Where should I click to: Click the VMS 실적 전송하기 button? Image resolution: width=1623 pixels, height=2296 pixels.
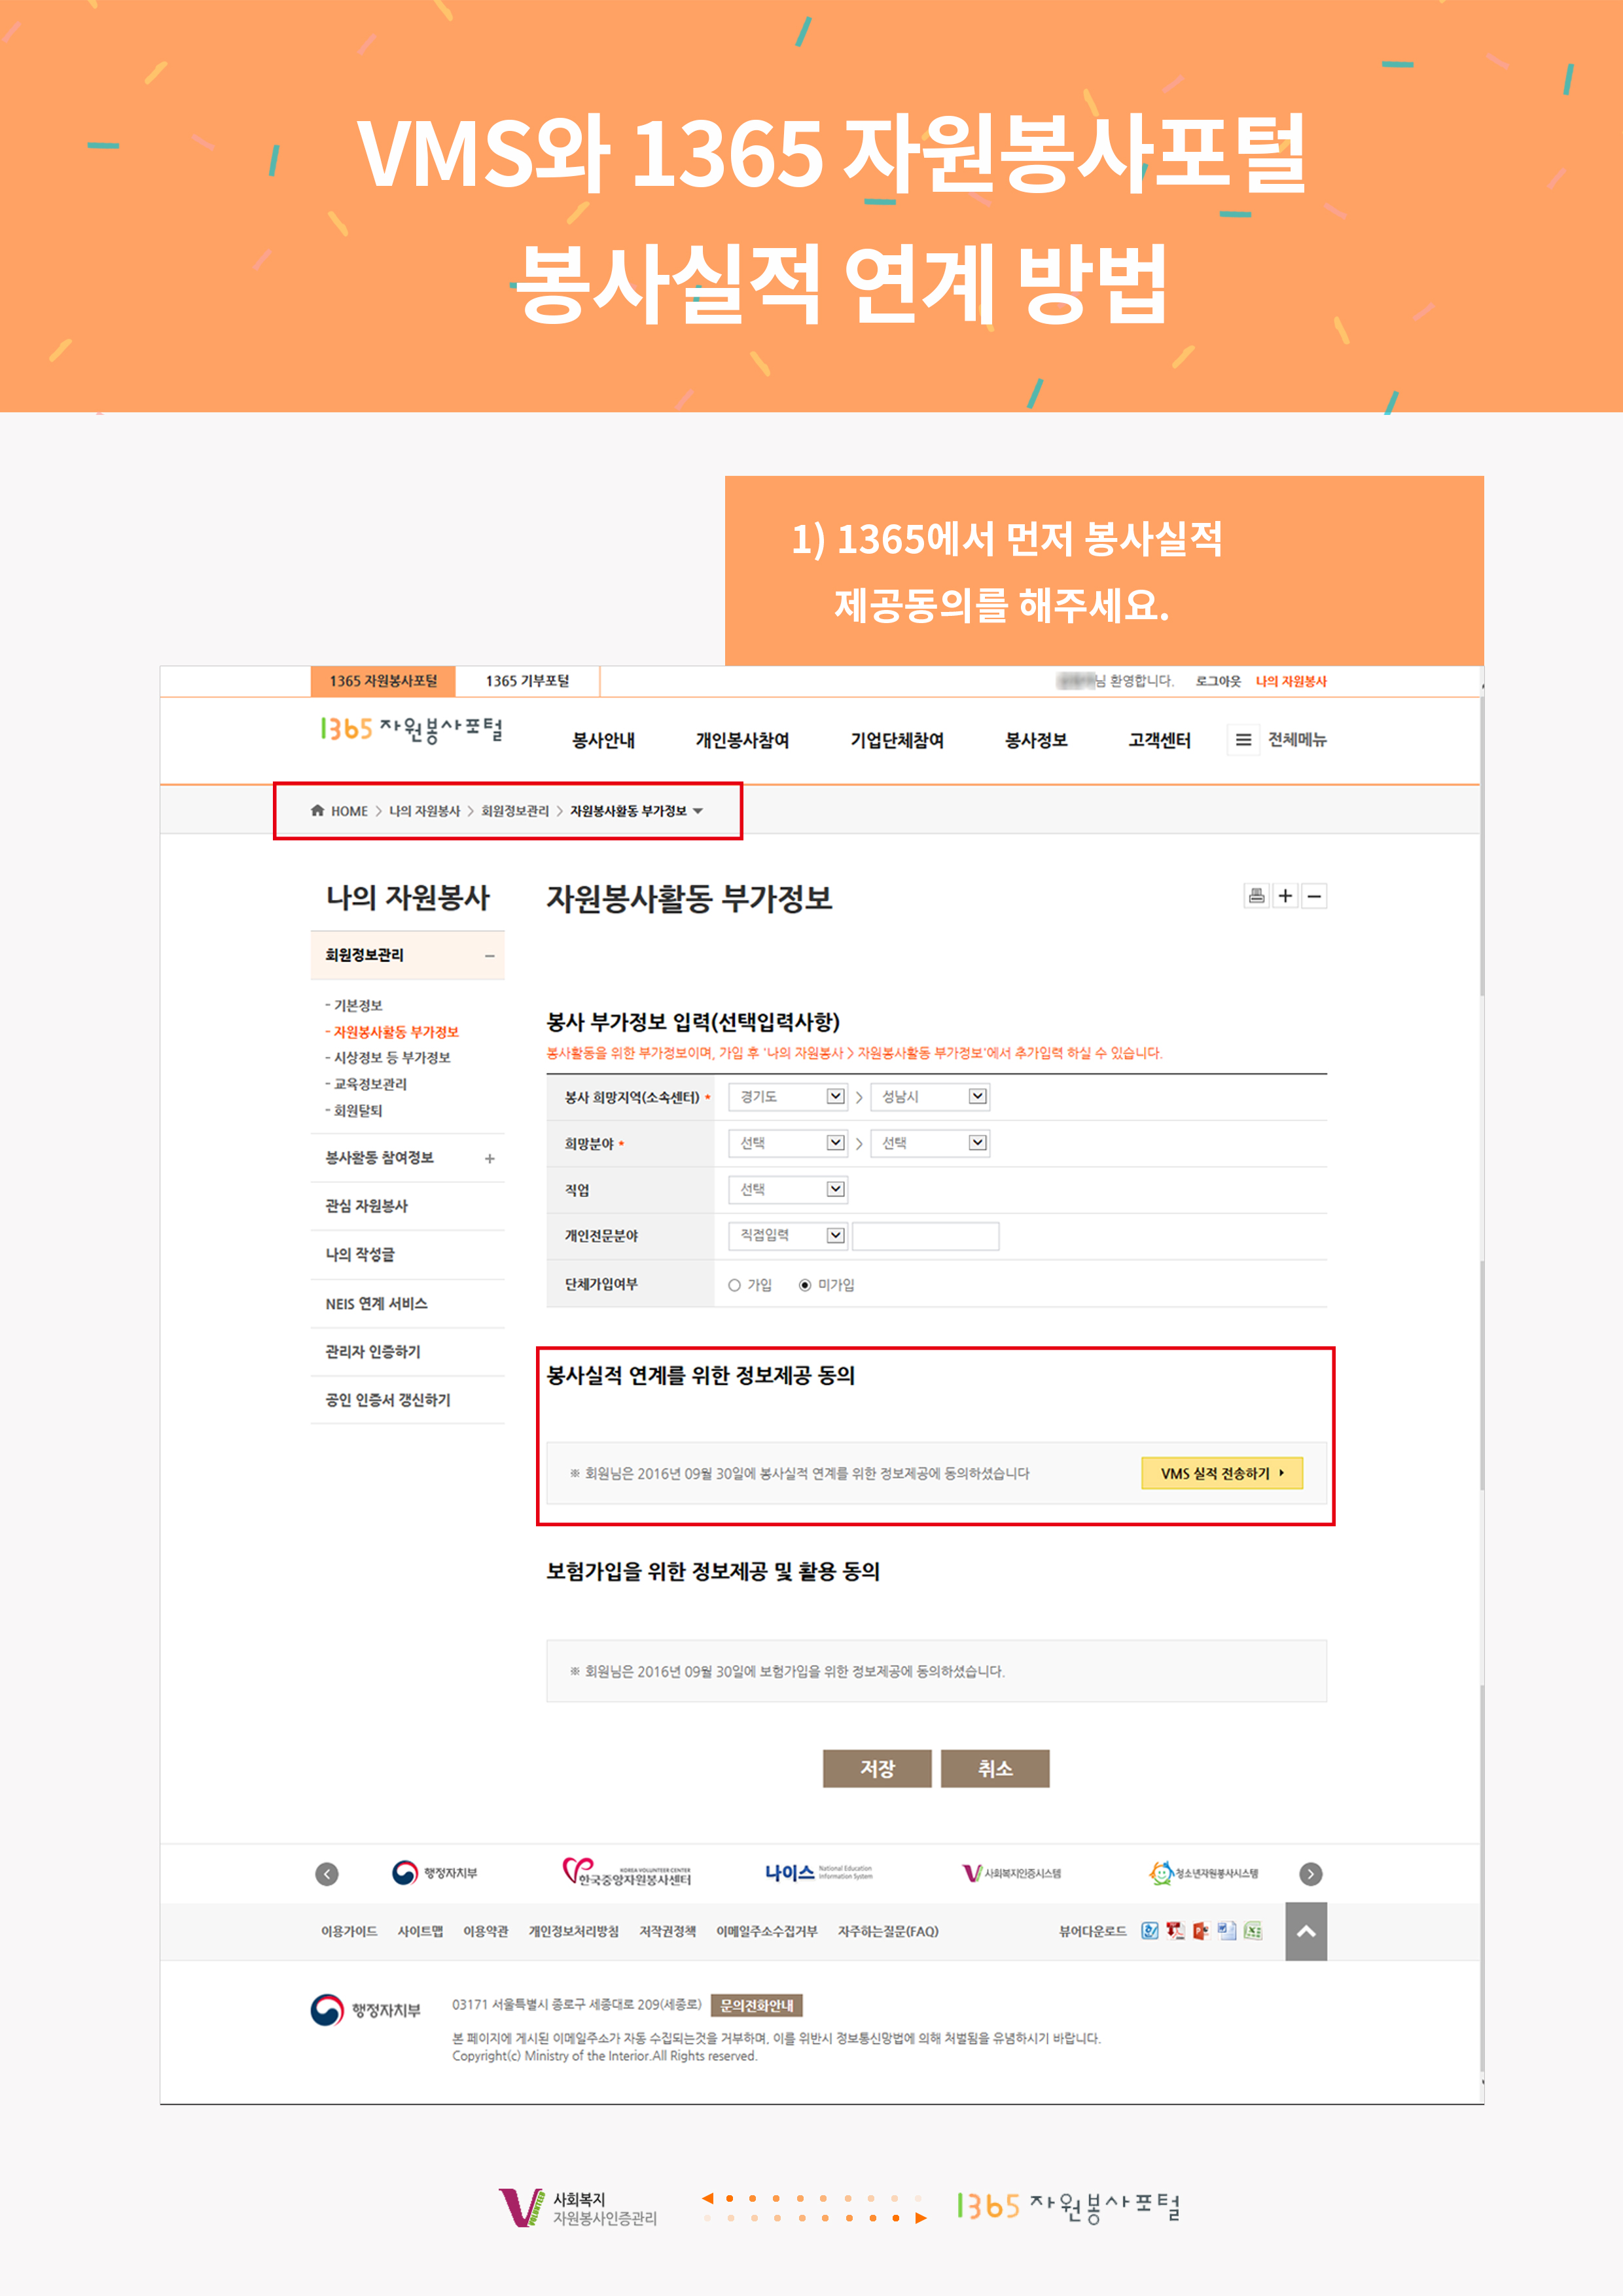(x=1221, y=1473)
